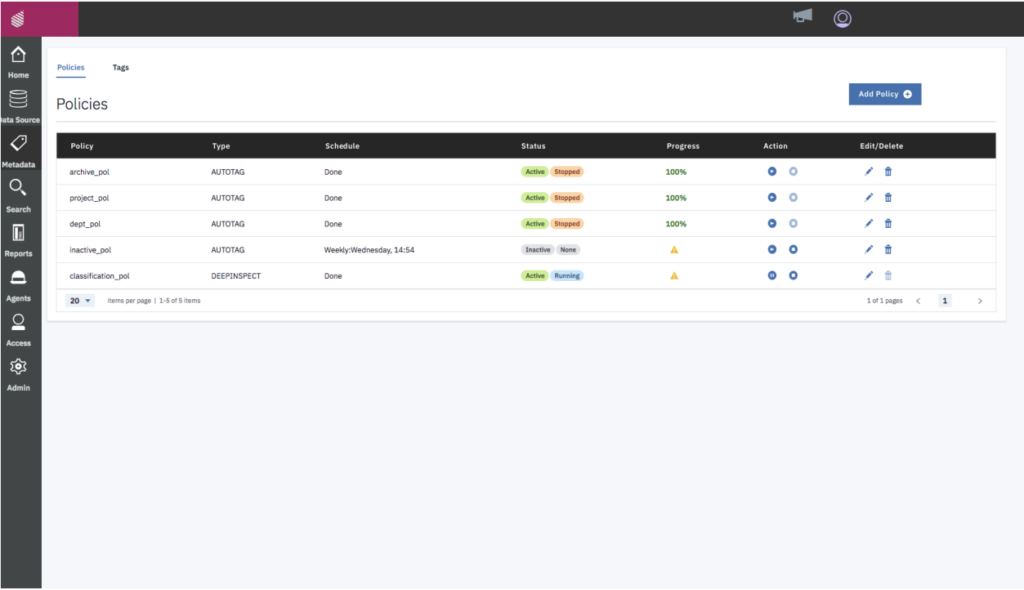Viewport: 1024px width, 590px height.
Task: Click the previous page chevron
Action: click(918, 300)
